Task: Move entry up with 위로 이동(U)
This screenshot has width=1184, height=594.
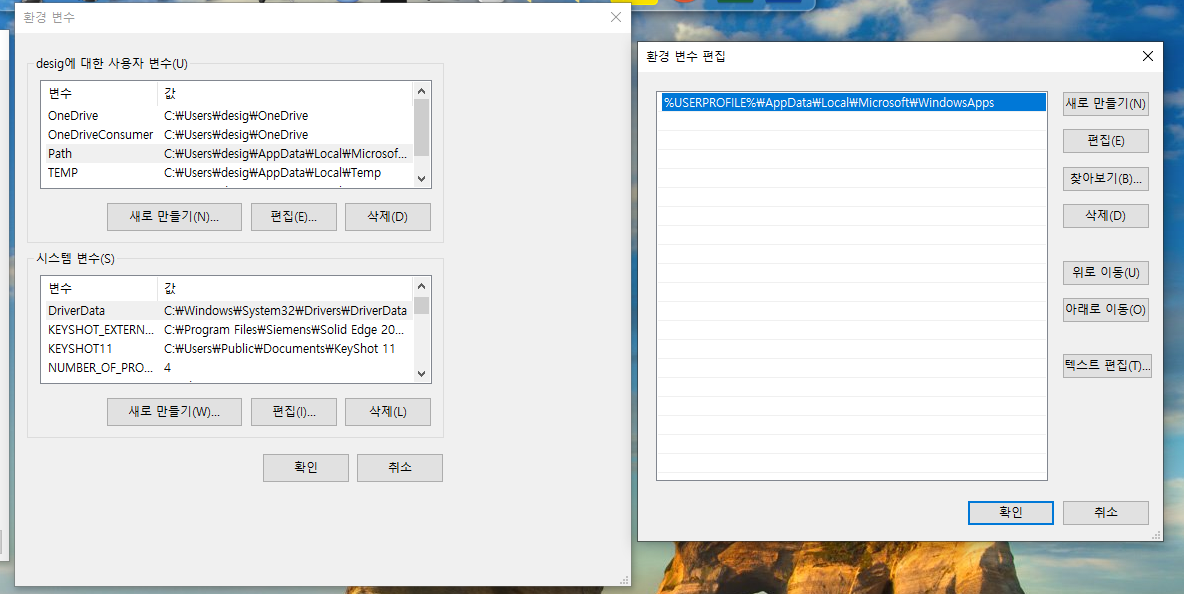Action: tap(1105, 272)
